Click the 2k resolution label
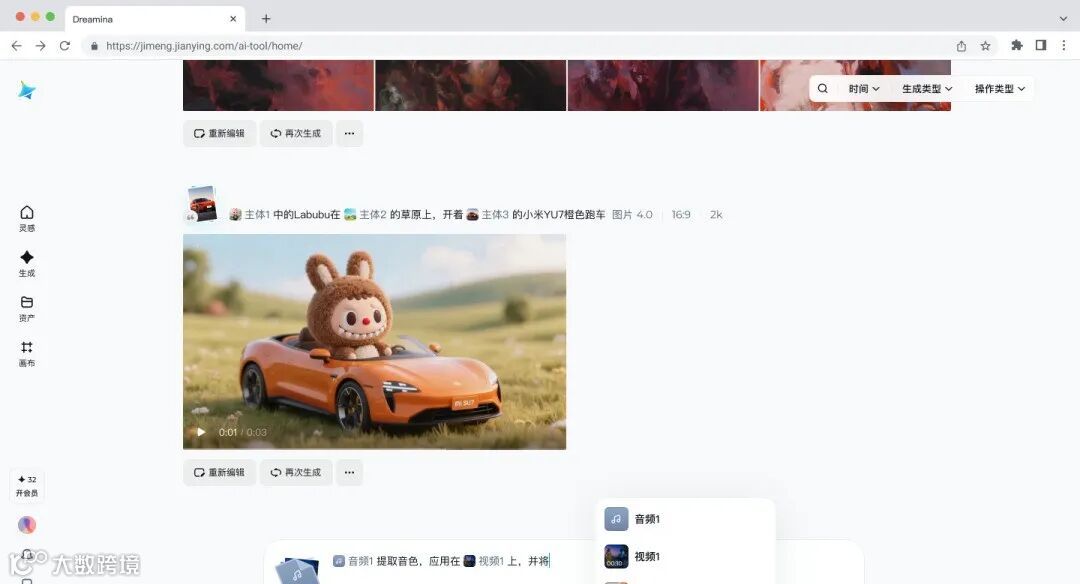 pos(716,215)
